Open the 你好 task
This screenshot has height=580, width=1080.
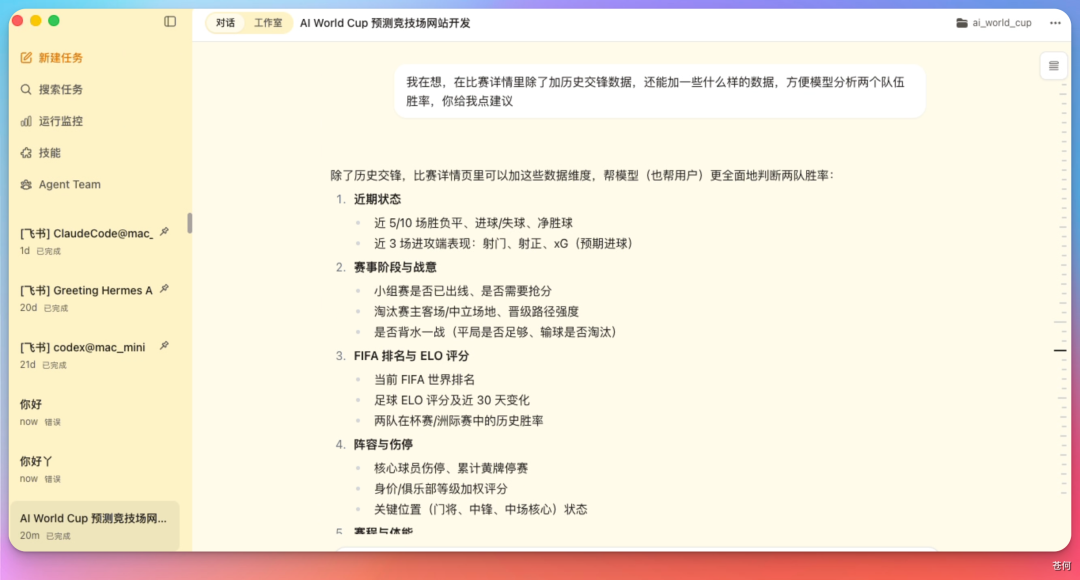96,412
